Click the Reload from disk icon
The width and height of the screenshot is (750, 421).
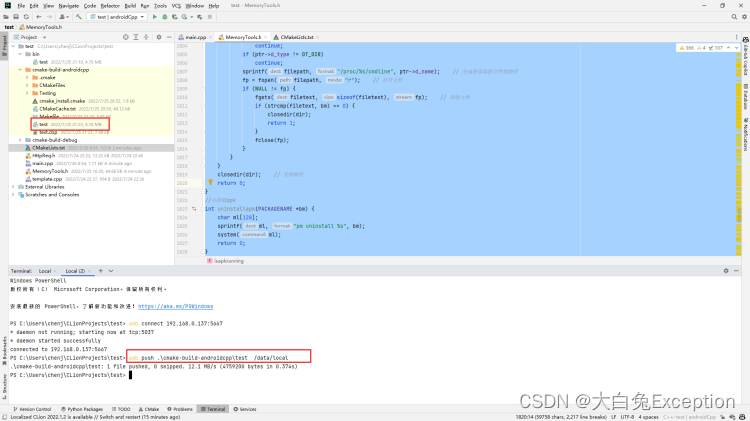tap(26, 17)
